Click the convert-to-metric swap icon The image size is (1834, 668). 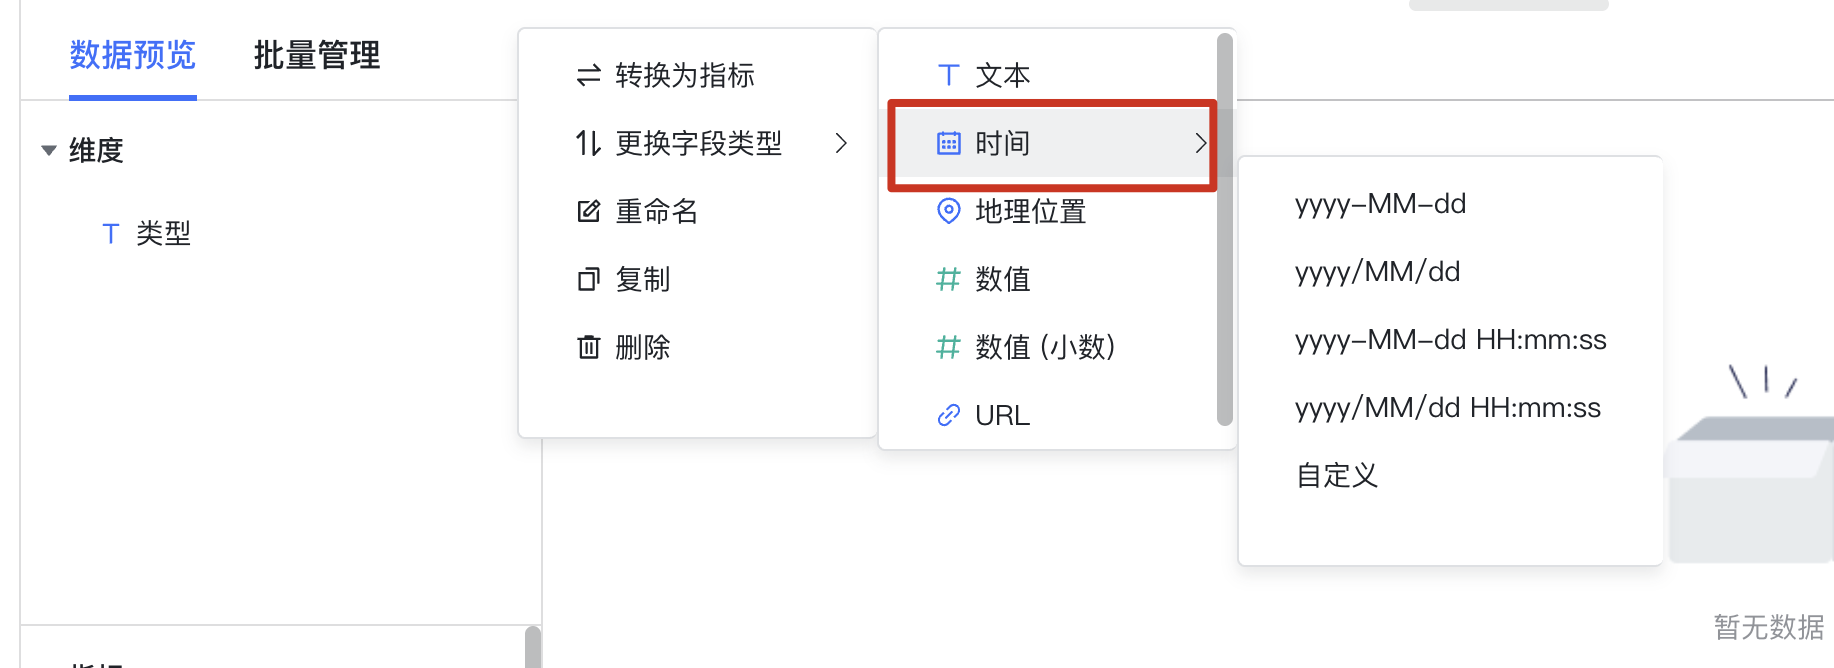point(588,75)
